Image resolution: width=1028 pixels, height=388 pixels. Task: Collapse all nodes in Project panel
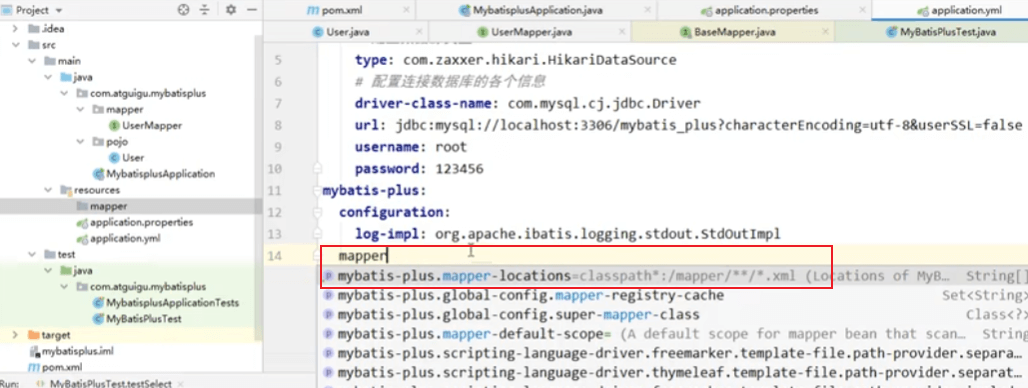205,10
